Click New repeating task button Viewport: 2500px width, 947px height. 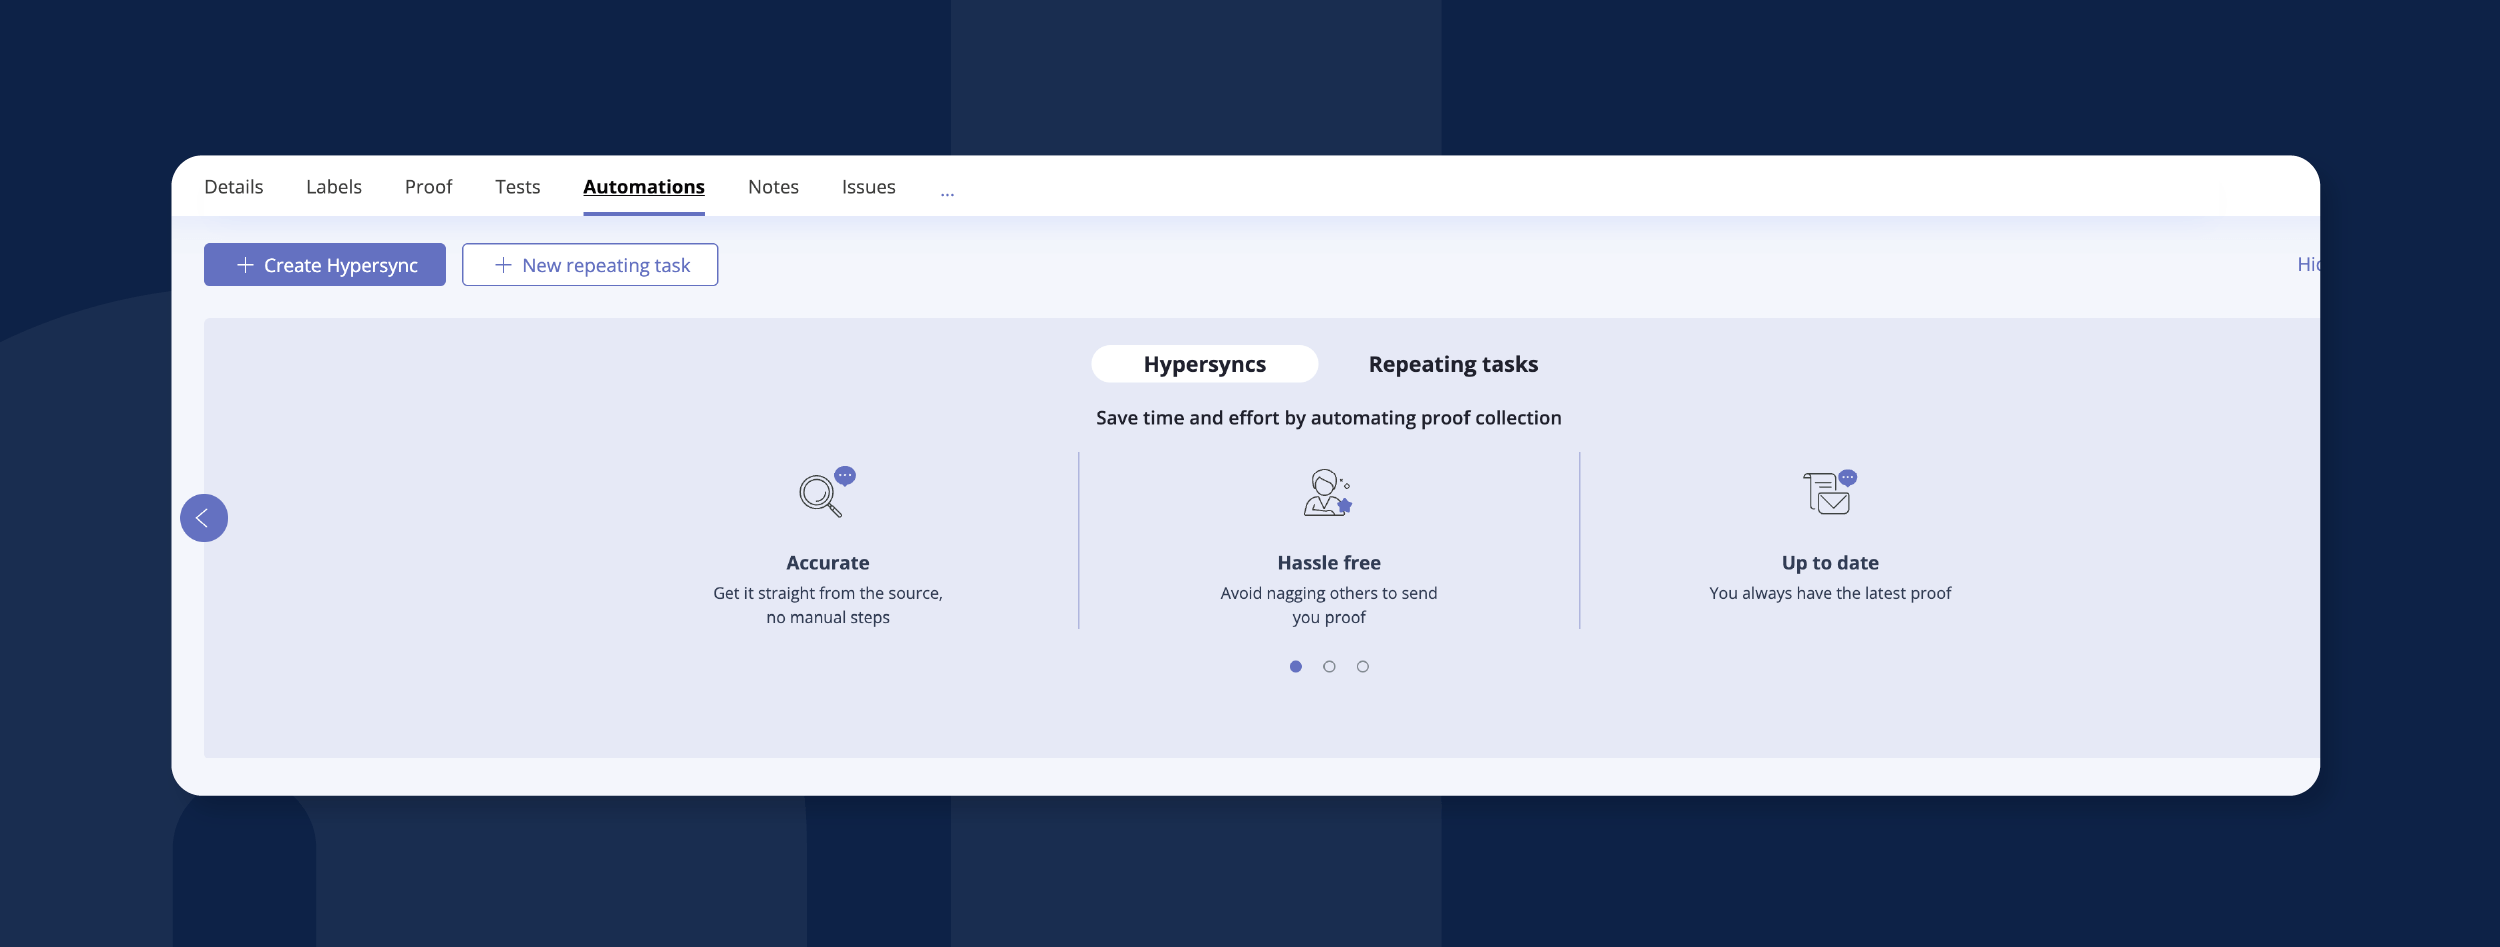[x=590, y=265]
